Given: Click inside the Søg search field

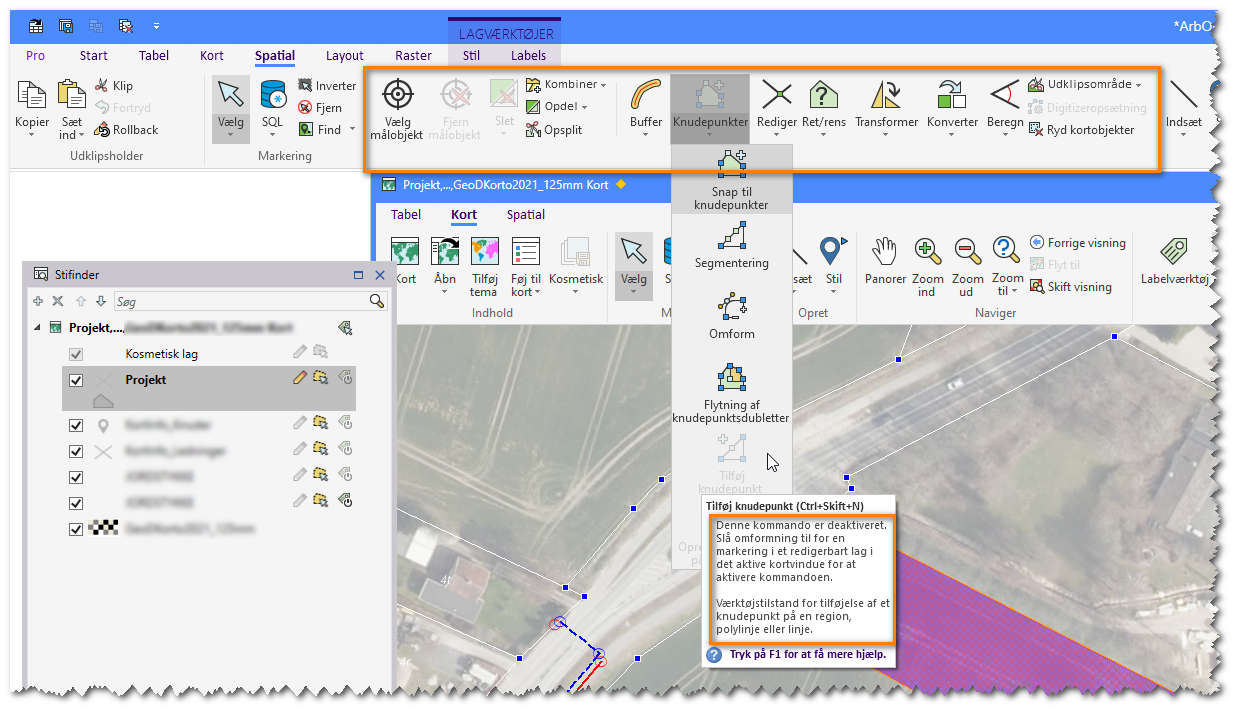Looking at the screenshot, I should click(240, 301).
